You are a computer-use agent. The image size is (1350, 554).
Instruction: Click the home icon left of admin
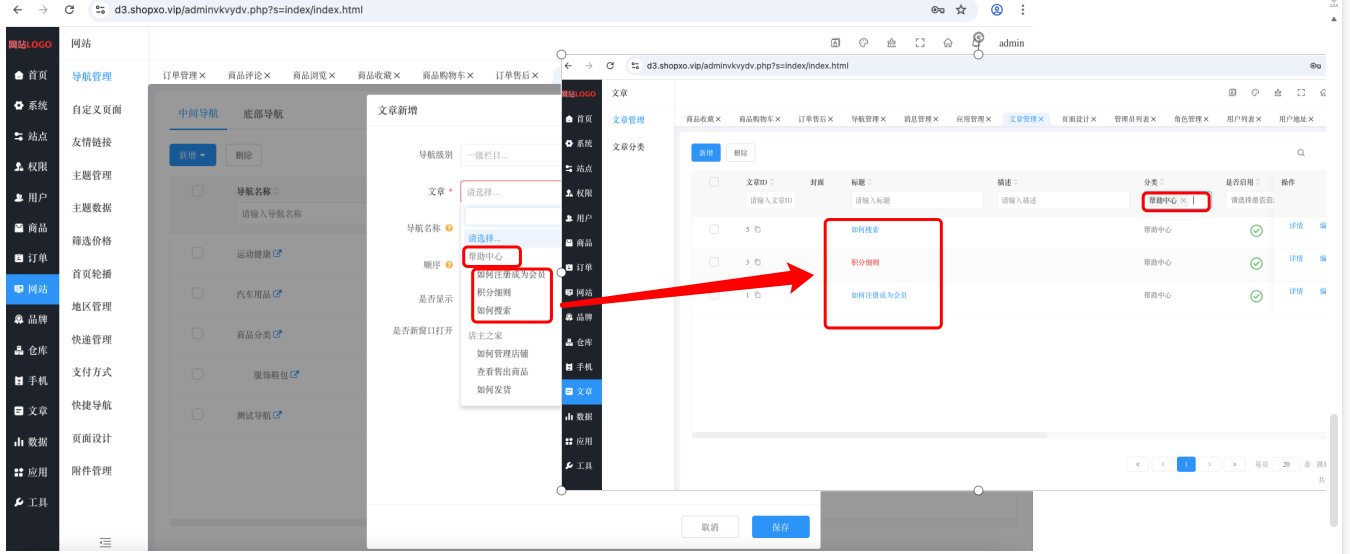click(x=947, y=43)
